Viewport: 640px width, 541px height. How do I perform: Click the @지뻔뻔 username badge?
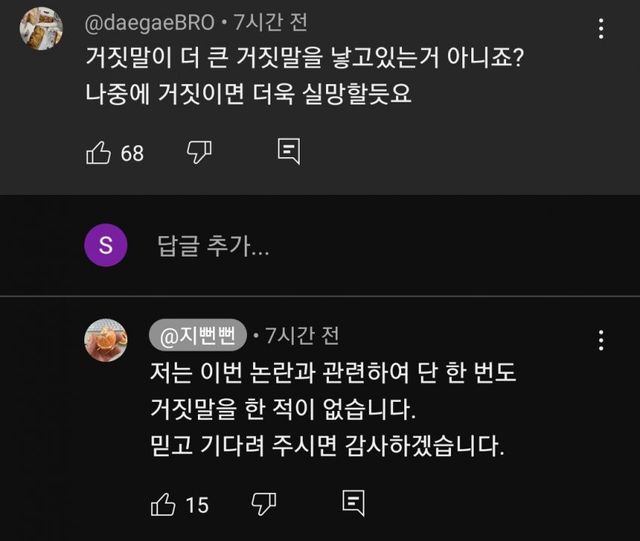[197, 333]
